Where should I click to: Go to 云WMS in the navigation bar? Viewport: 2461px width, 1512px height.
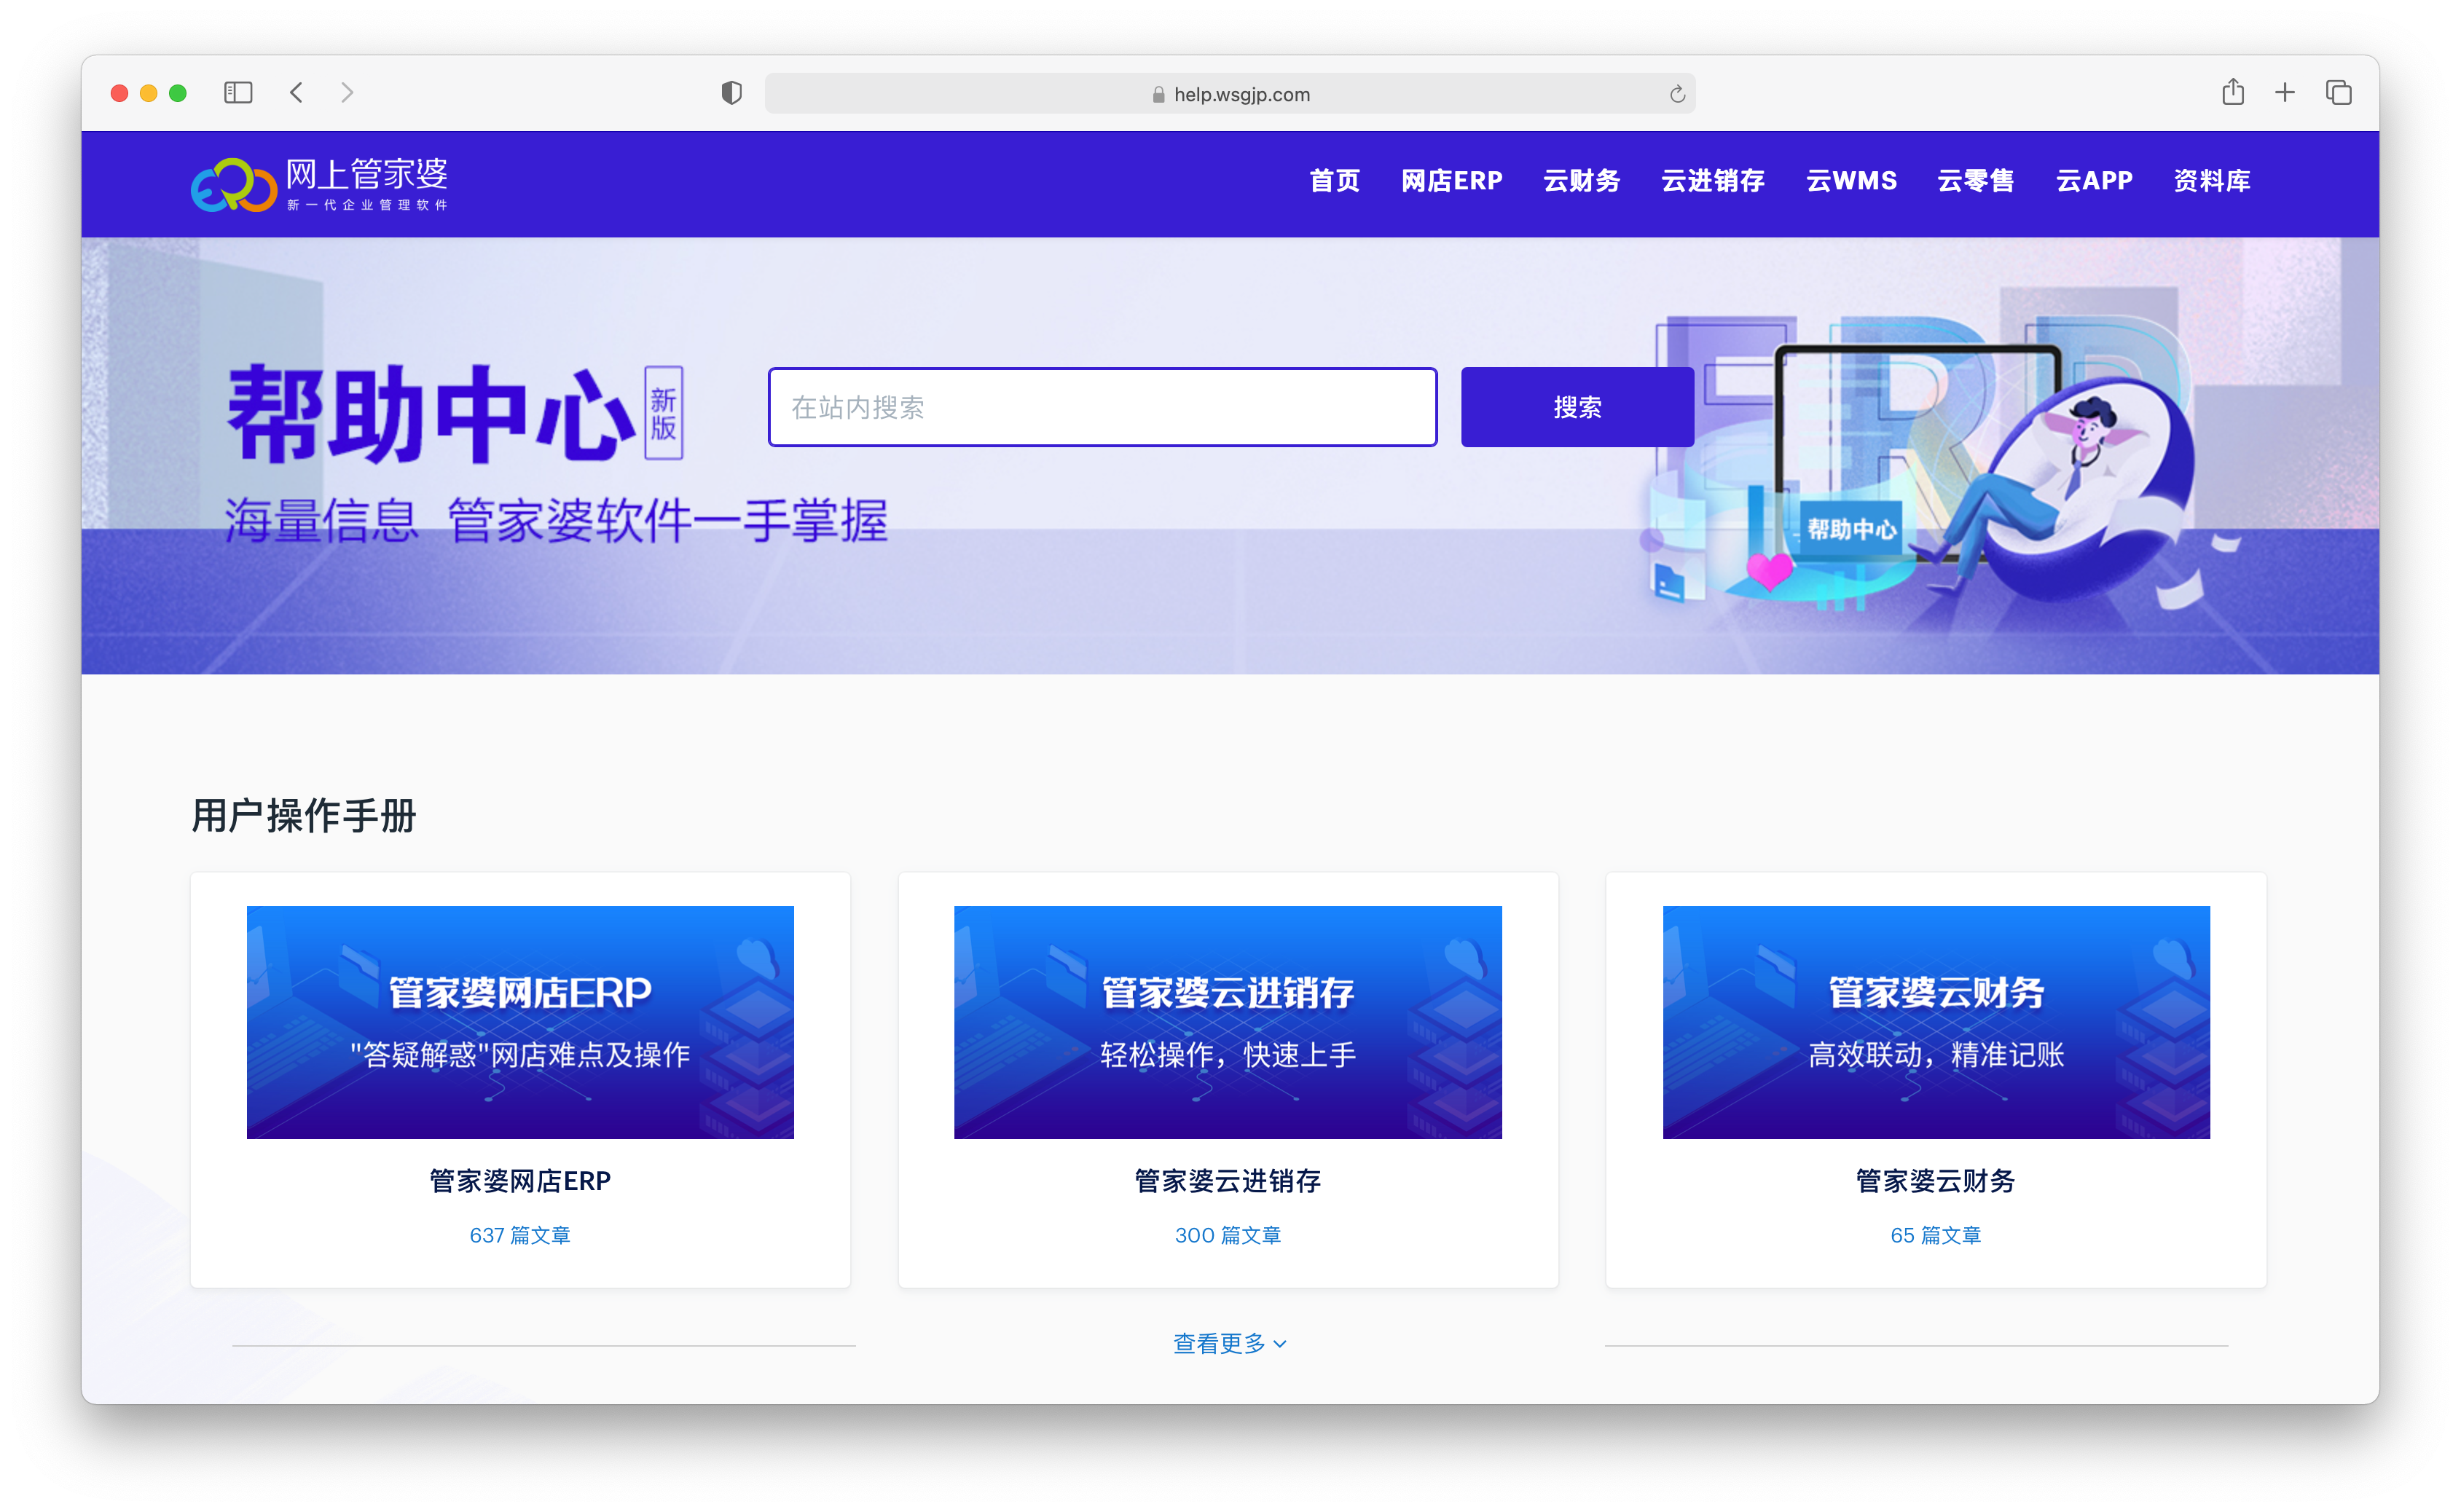click(x=1851, y=181)
